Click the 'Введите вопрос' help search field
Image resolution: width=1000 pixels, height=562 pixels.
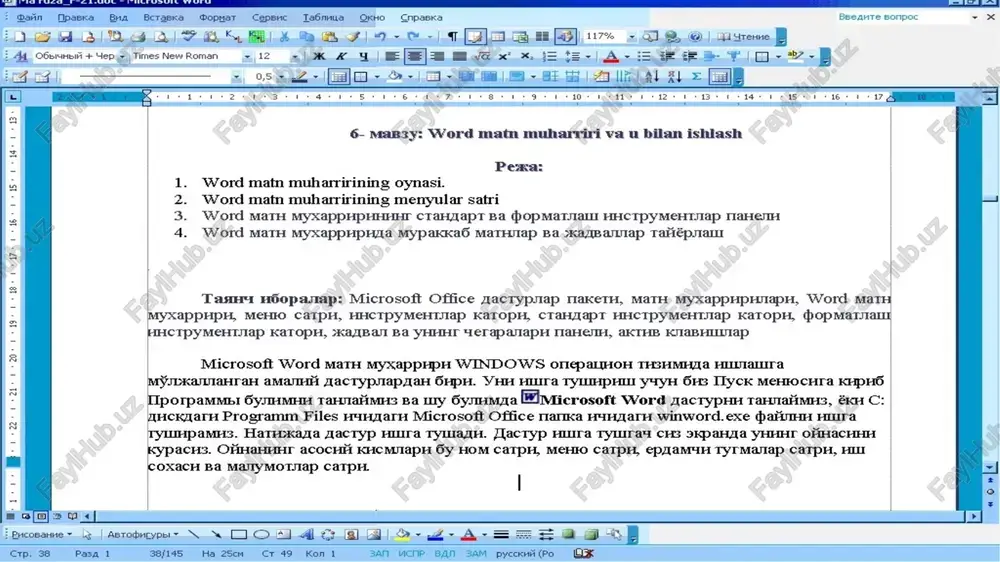pos(902,17)
